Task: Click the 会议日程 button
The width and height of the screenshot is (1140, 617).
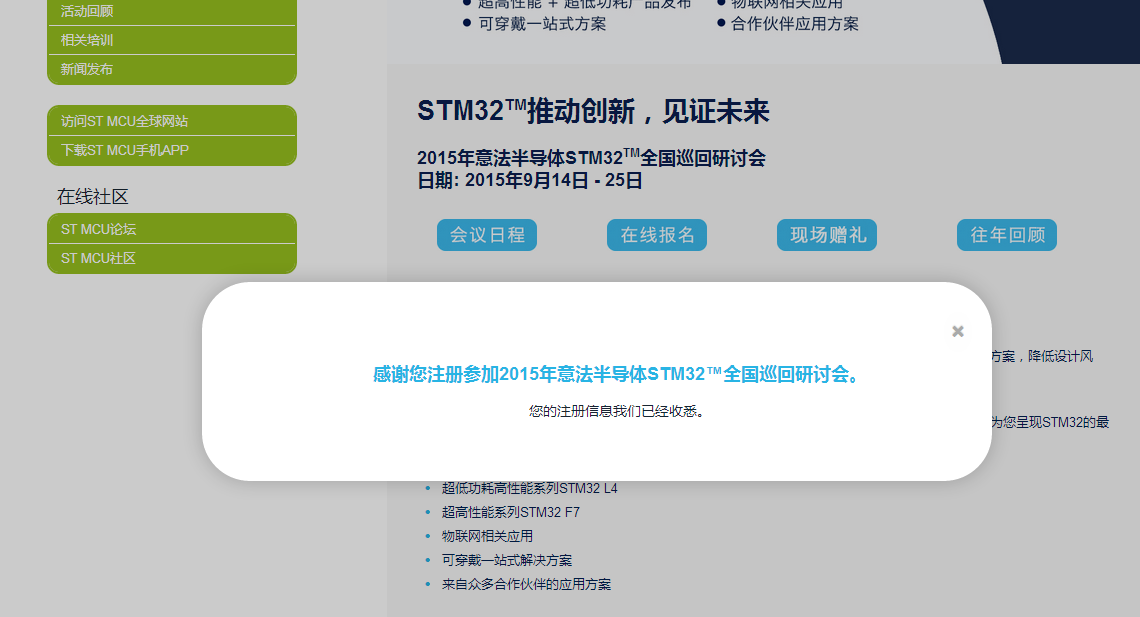Action: 487,235
